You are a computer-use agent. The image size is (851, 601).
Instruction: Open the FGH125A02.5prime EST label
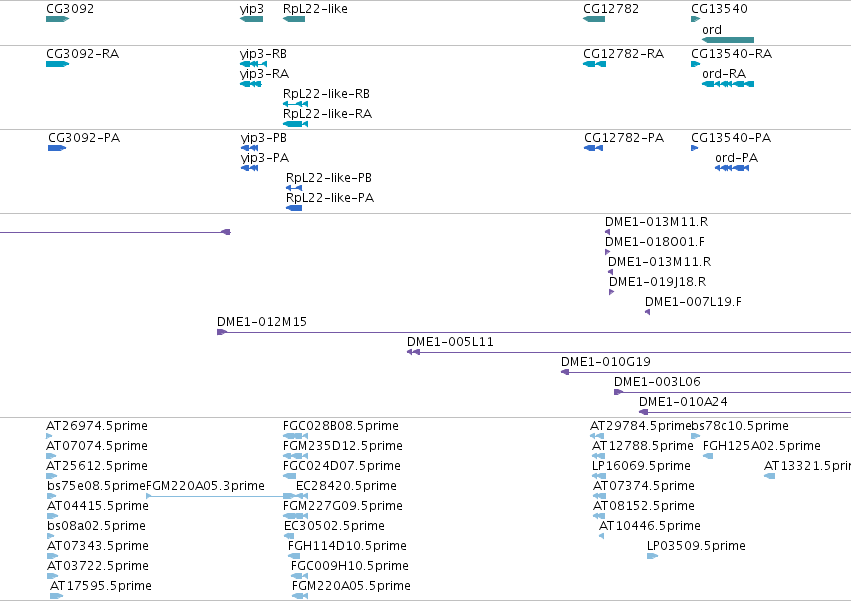[x=761, y=446]
